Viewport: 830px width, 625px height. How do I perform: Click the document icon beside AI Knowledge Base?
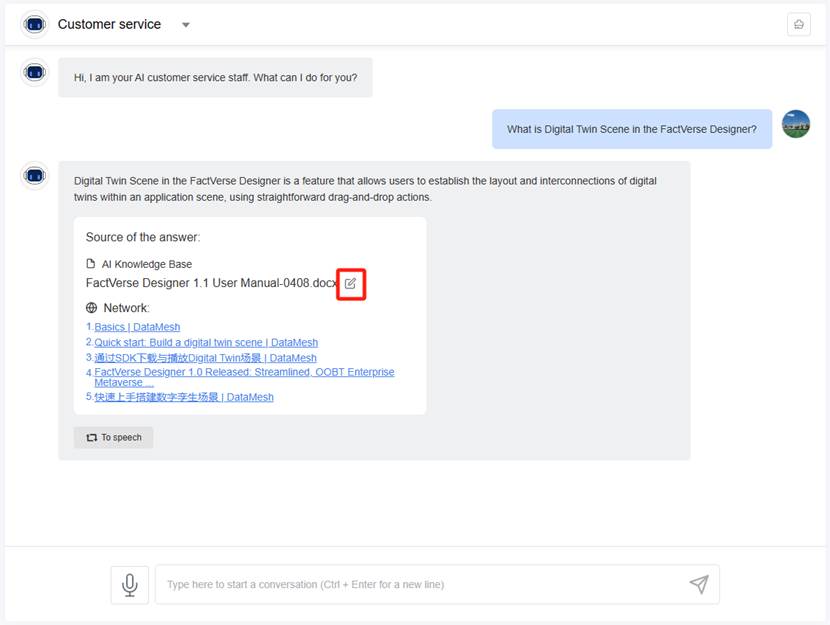pos(91,264)
